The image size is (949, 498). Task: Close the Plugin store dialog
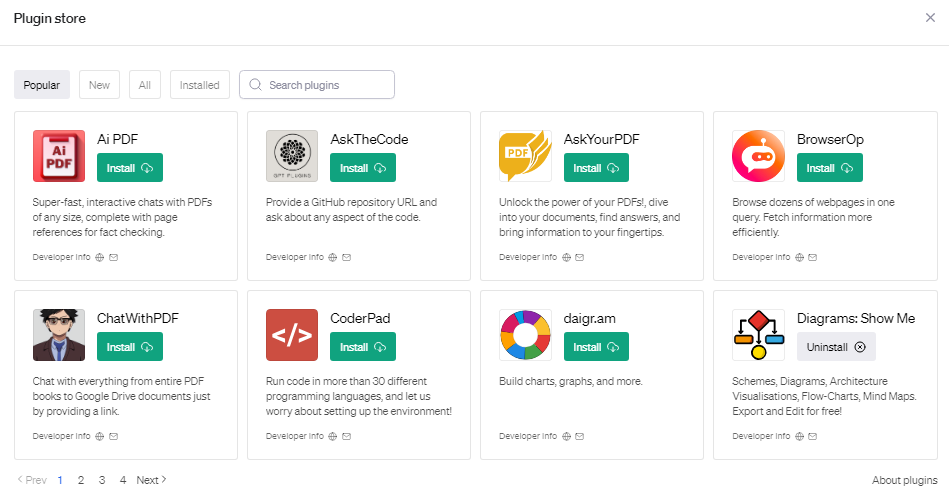click(930, 18)
